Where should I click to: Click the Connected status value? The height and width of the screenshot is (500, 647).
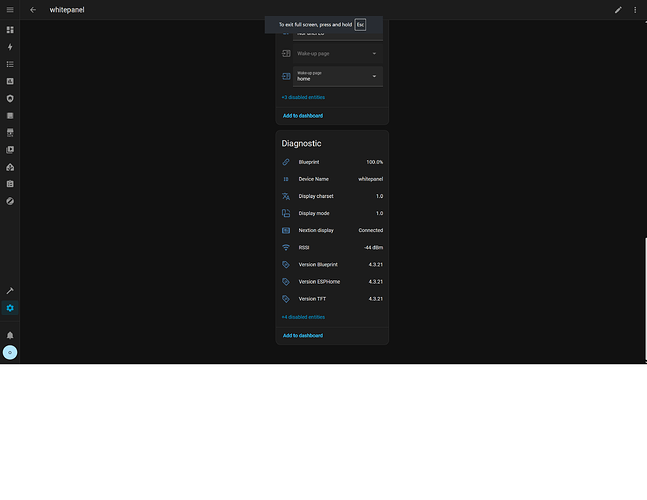tap(371, 230)
